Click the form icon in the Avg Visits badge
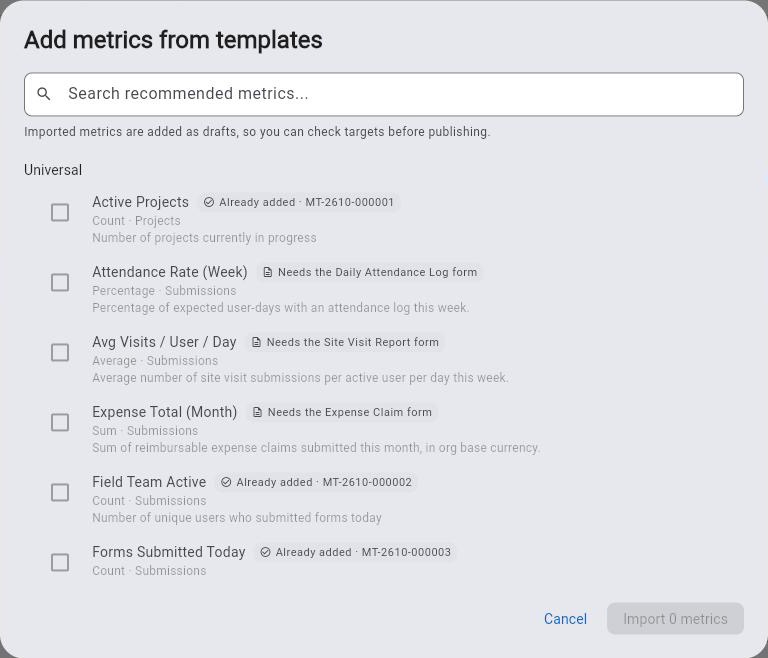The height and width of the screenshot is (658, 768). click(256, 342)
